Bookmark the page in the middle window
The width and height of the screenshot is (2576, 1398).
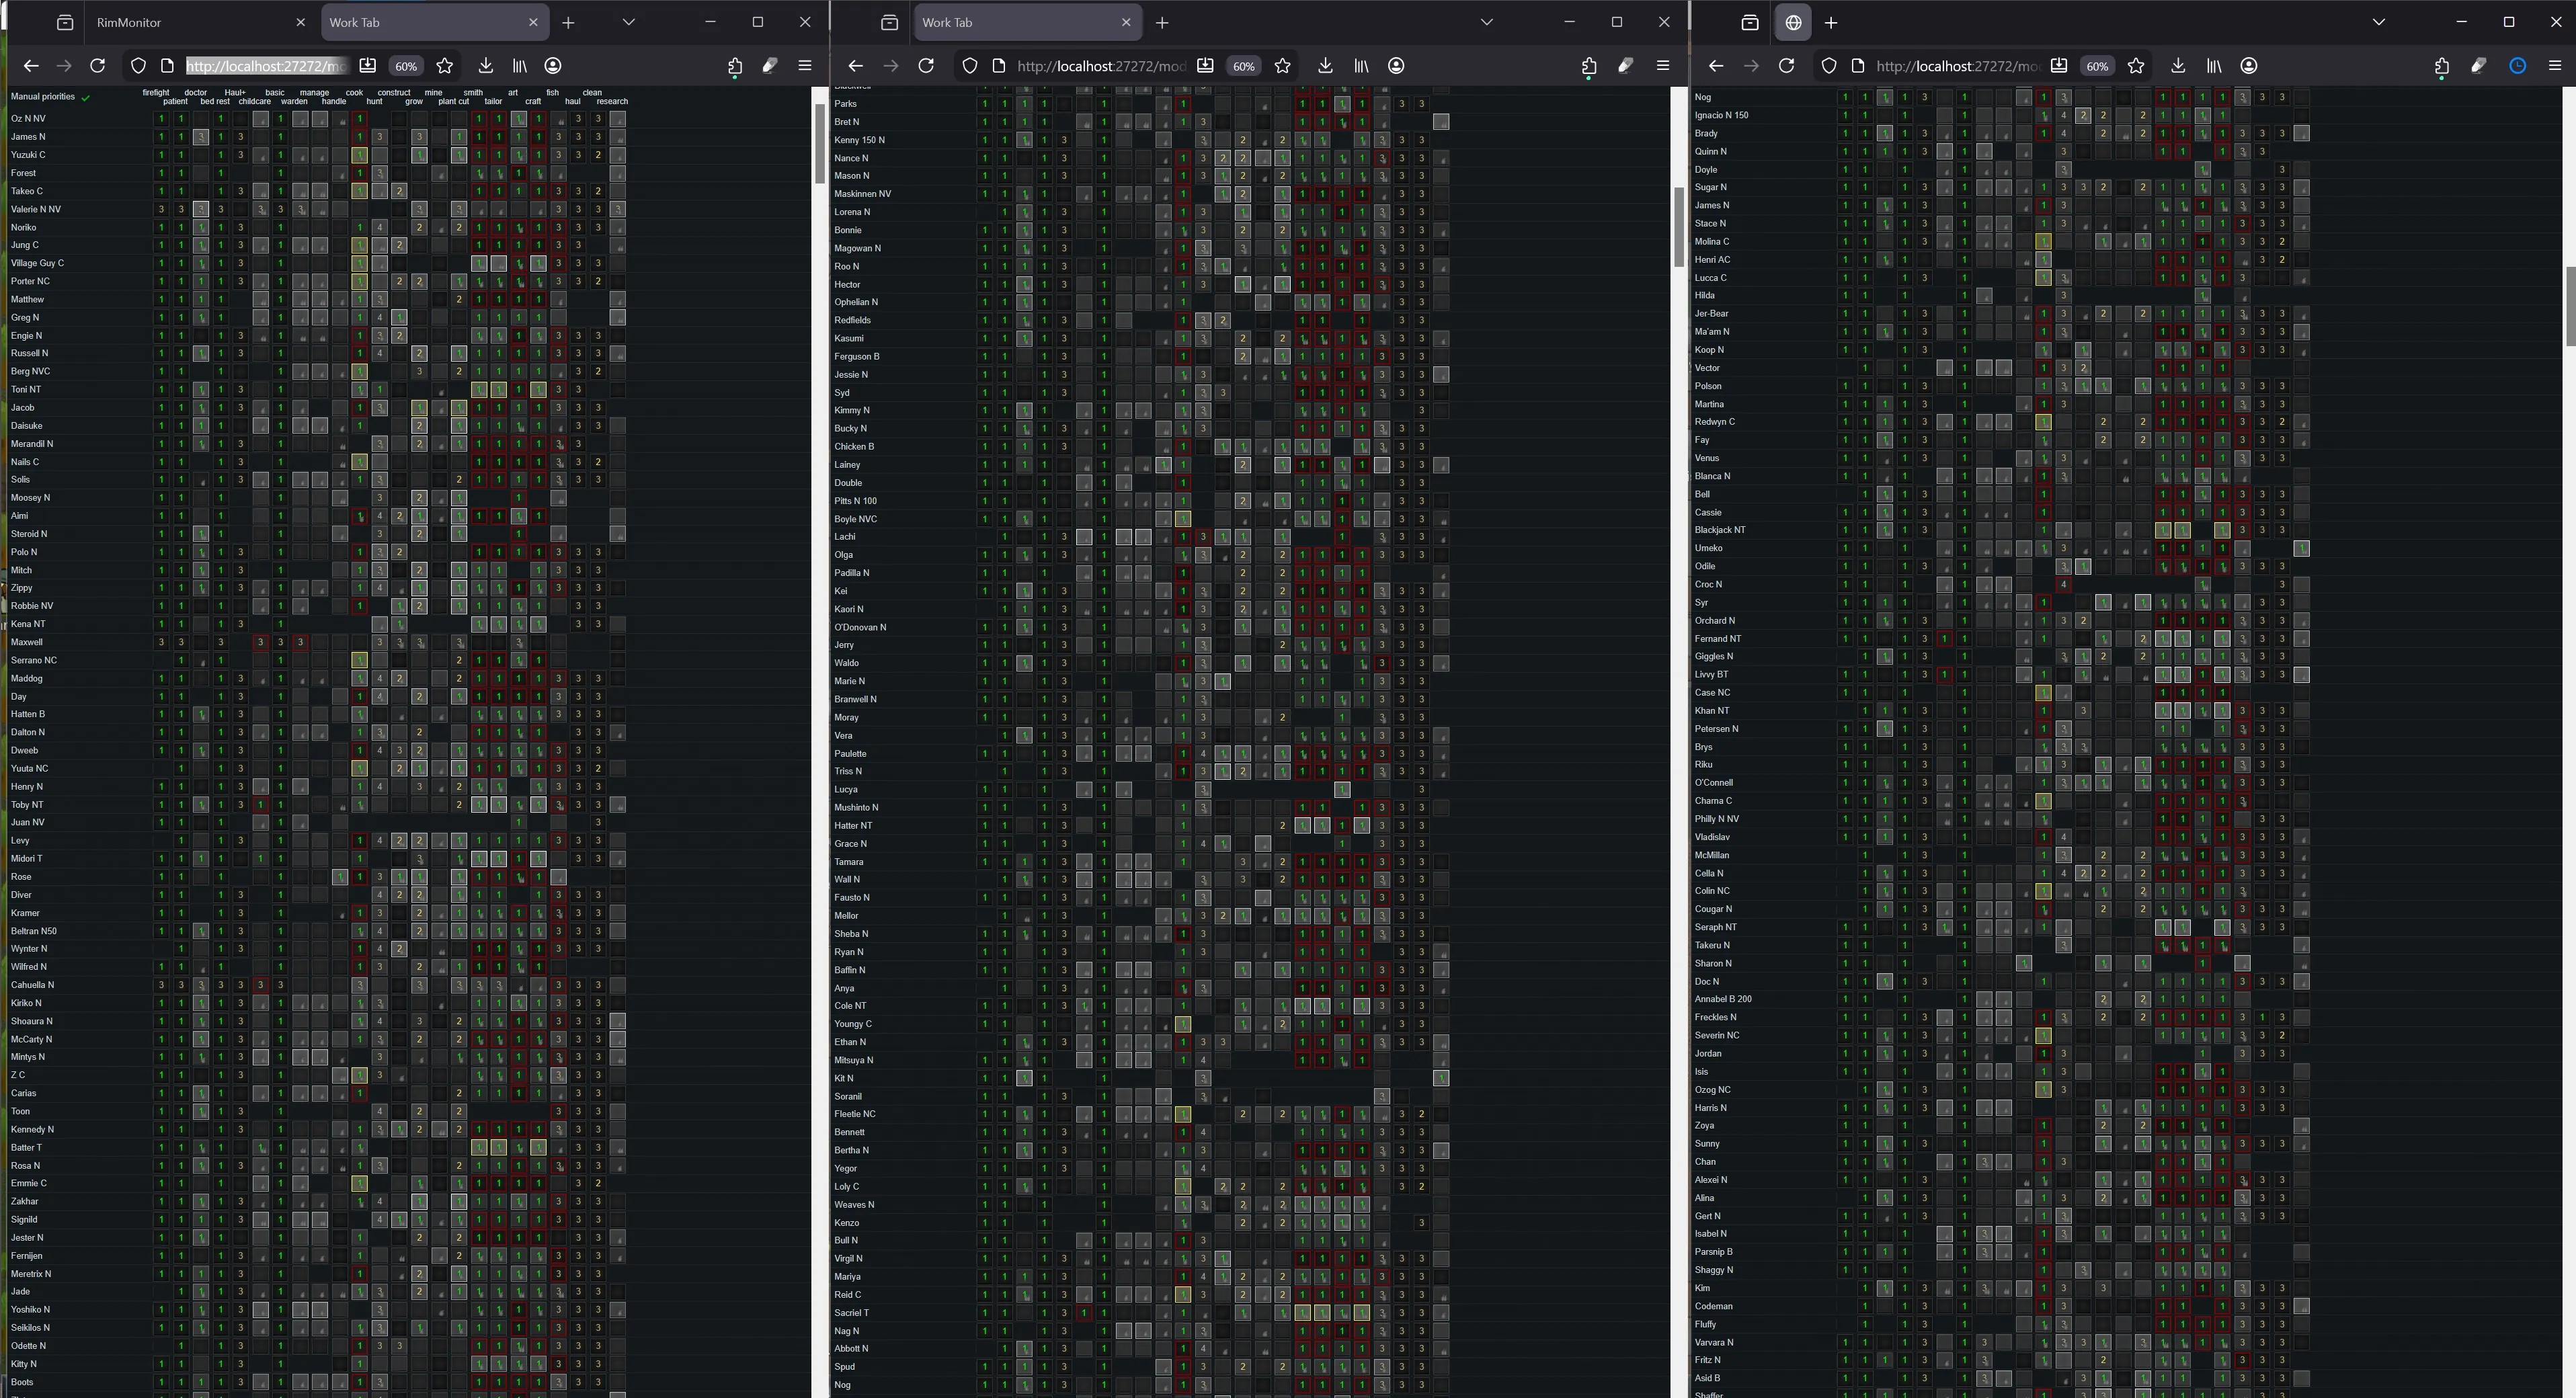(1282, 66)
